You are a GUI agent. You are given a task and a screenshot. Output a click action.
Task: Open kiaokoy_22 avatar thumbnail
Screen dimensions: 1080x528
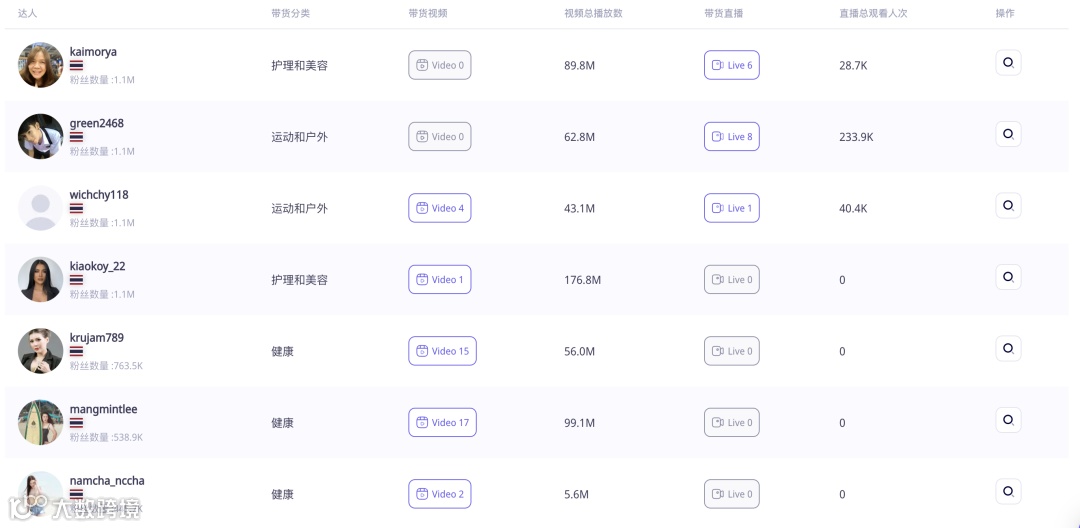pos(40,279)
